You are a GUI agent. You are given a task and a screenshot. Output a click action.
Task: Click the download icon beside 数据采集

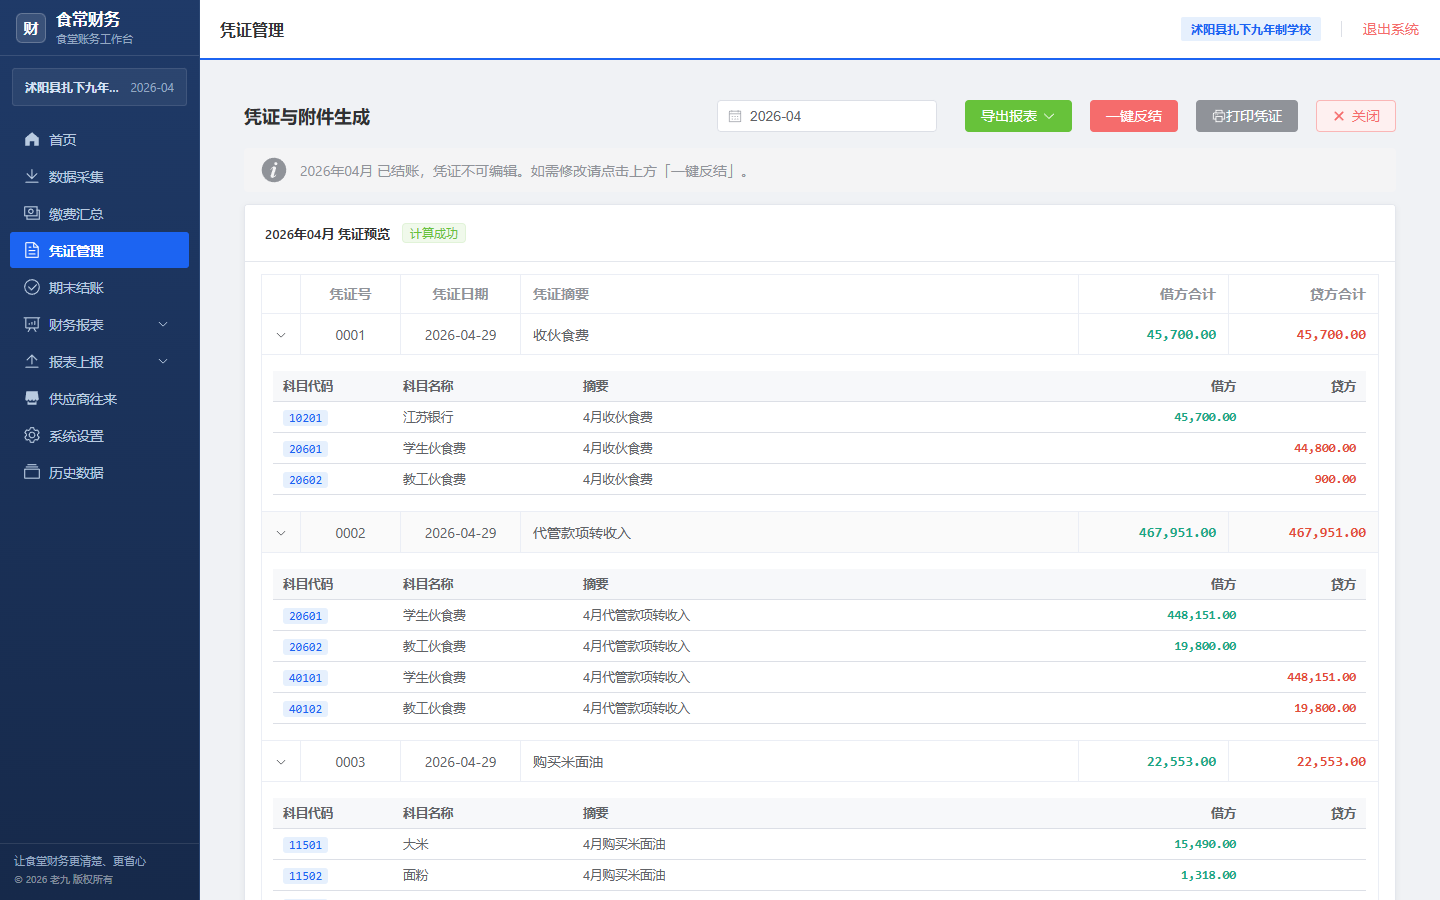[x=32, y=176]
